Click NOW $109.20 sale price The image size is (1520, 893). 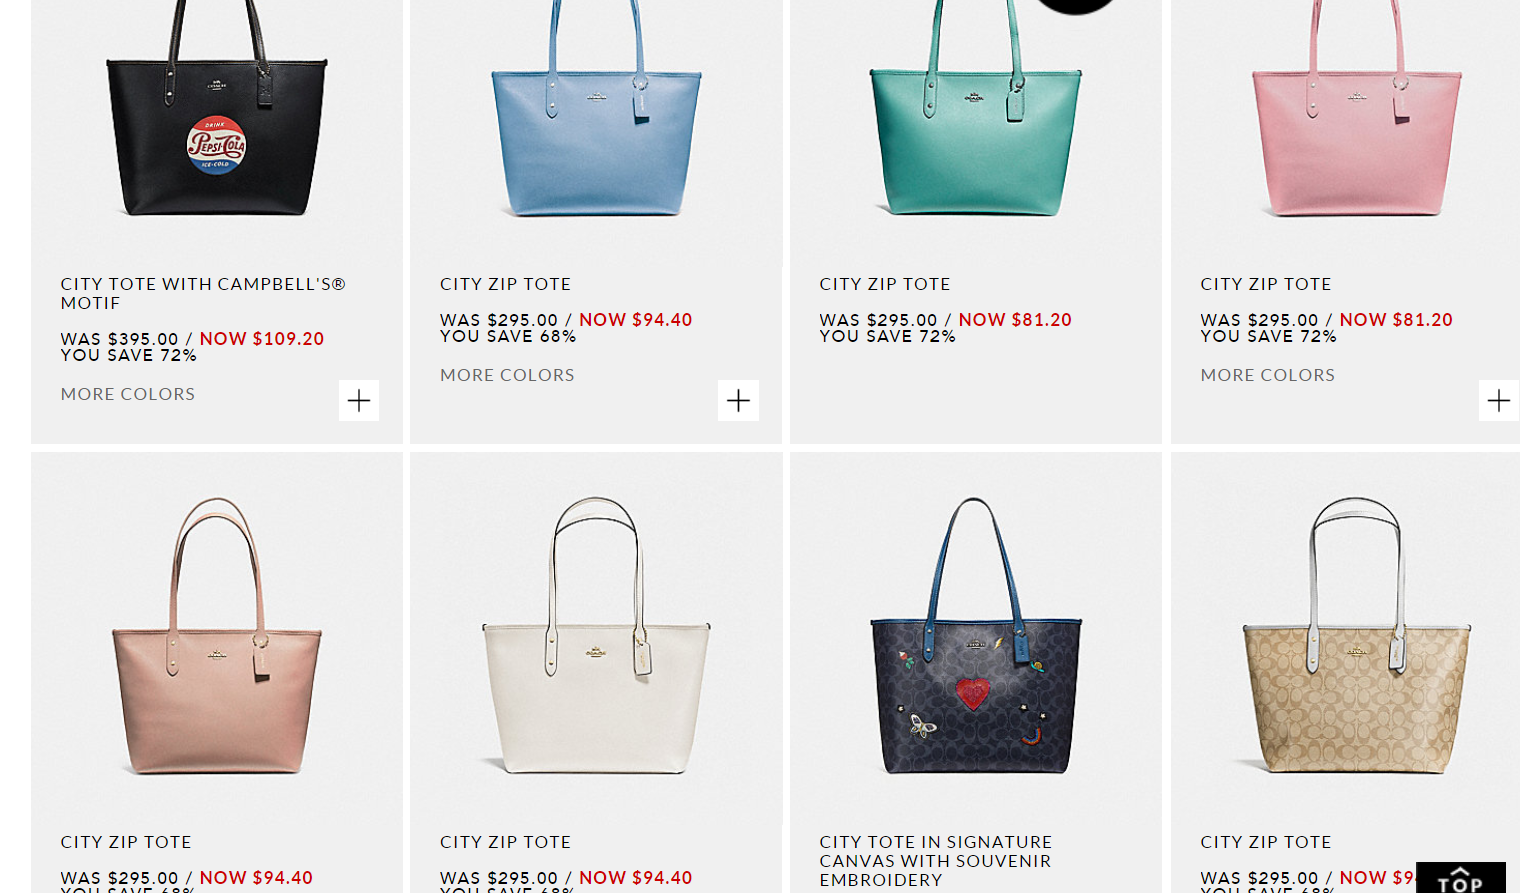tap(262, 339)
